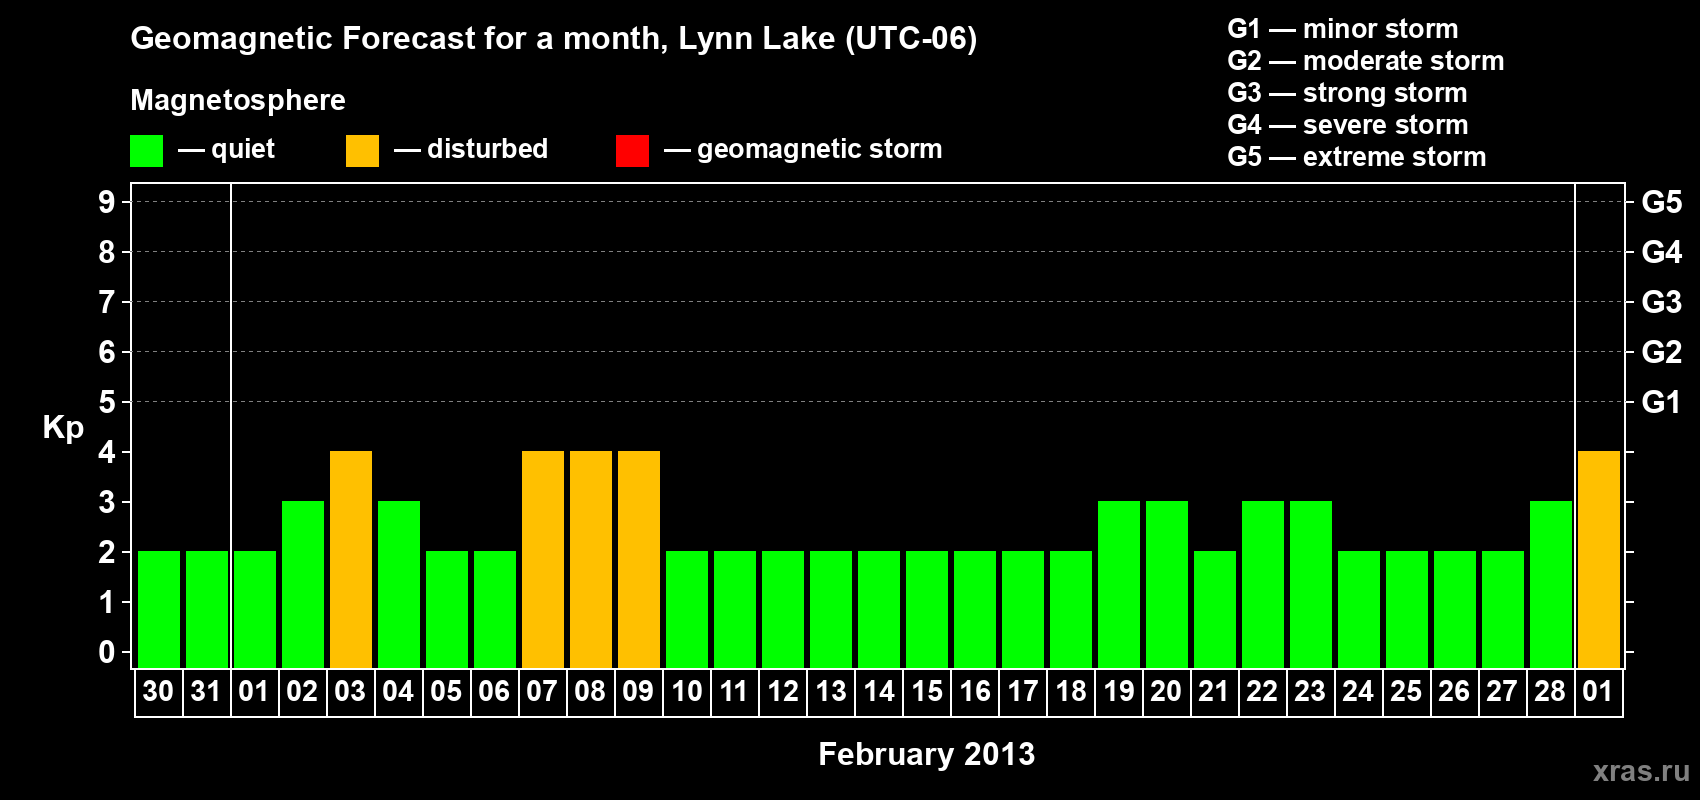1700x800 pixels.
Task: Click date label 21 on the axis
Action: (x=1214, y=692)
